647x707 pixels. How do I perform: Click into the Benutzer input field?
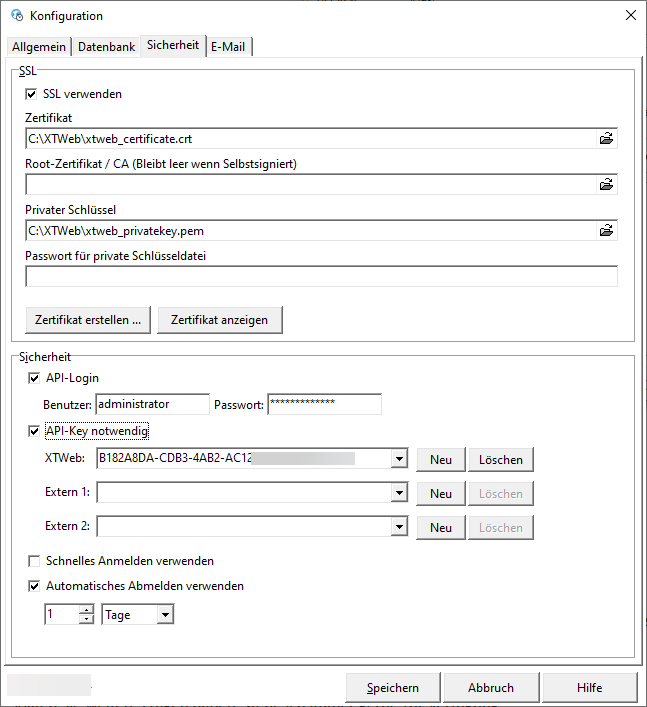pyautogui.click(x=151, y=404)
